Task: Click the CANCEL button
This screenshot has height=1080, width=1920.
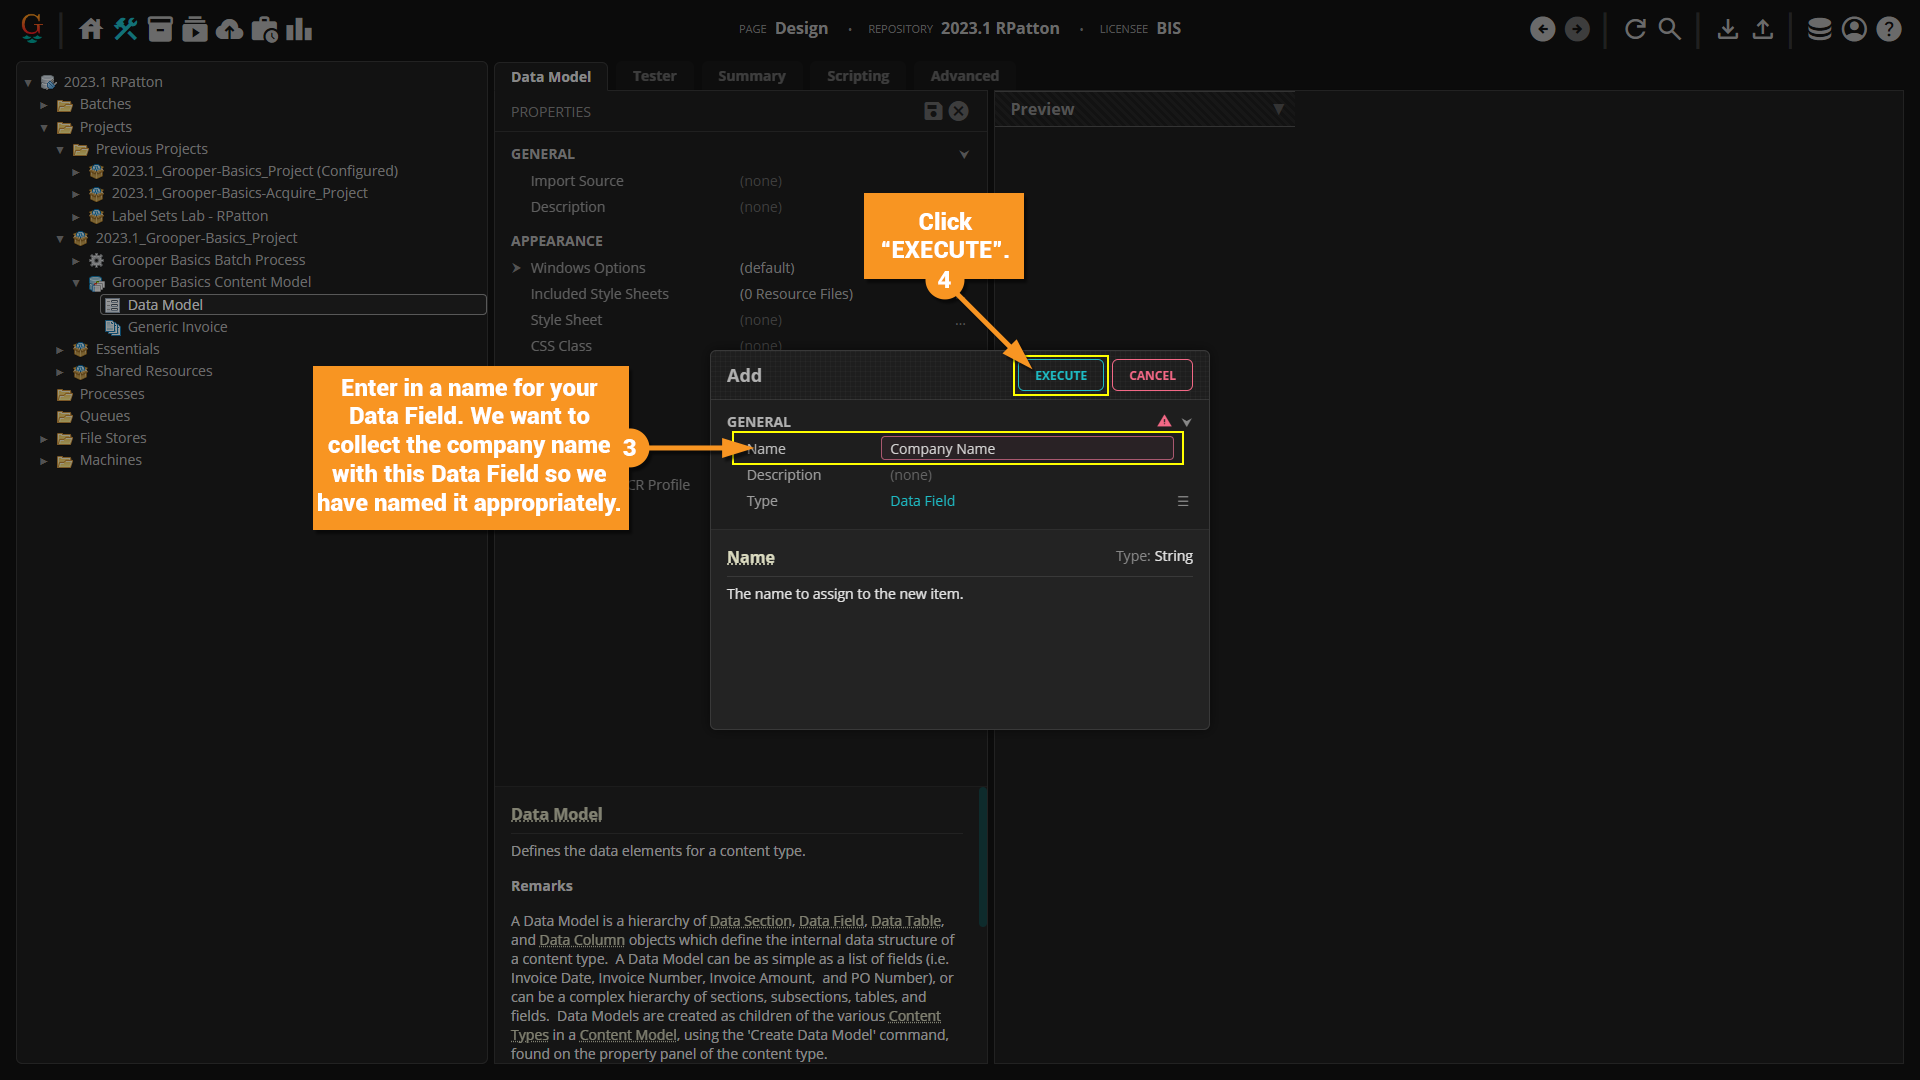Action: point(1152,375)
